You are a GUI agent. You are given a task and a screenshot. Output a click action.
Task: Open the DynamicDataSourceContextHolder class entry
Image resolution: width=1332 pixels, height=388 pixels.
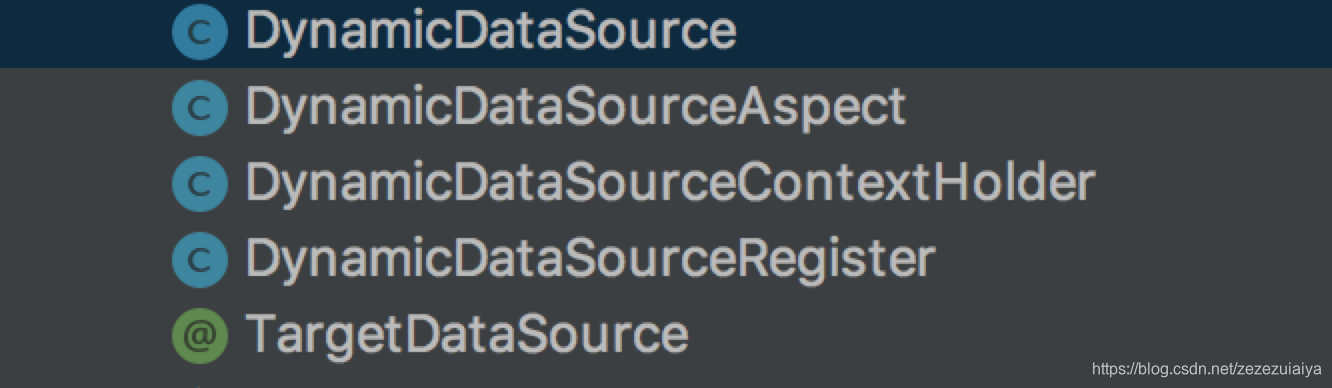click(x=670, y=183)
